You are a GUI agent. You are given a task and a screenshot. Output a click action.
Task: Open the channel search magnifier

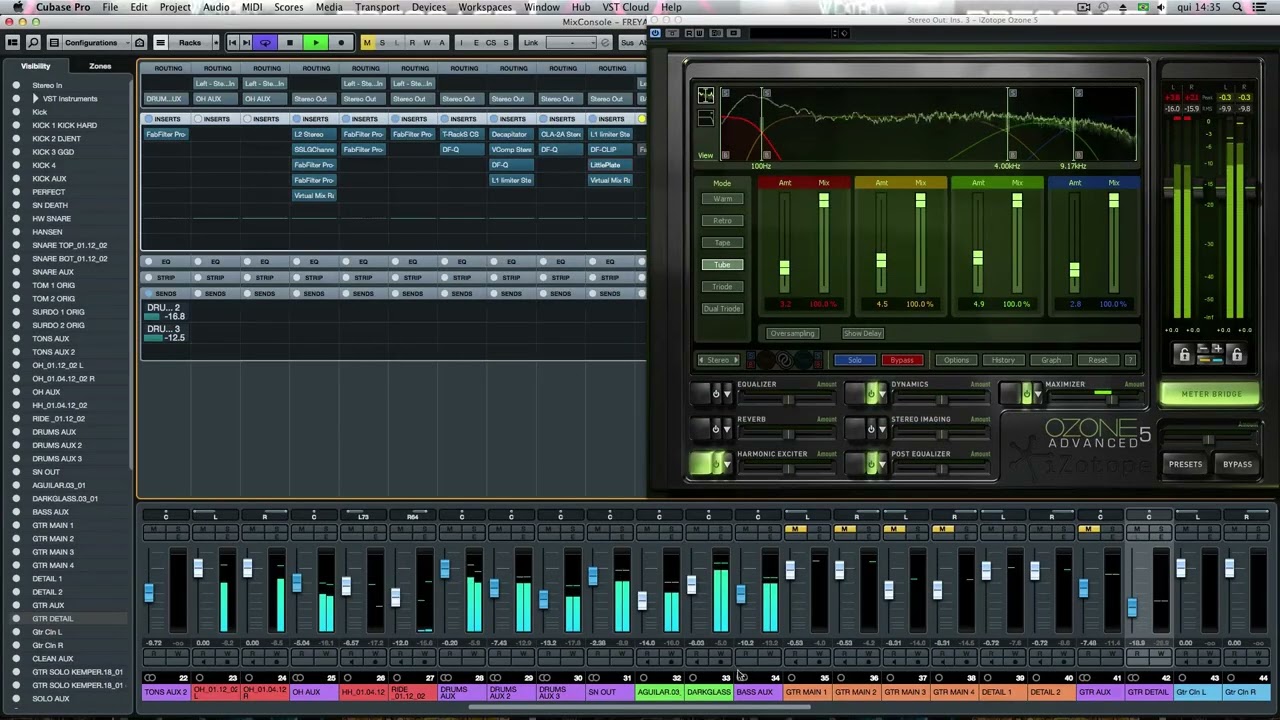(33, 43)
